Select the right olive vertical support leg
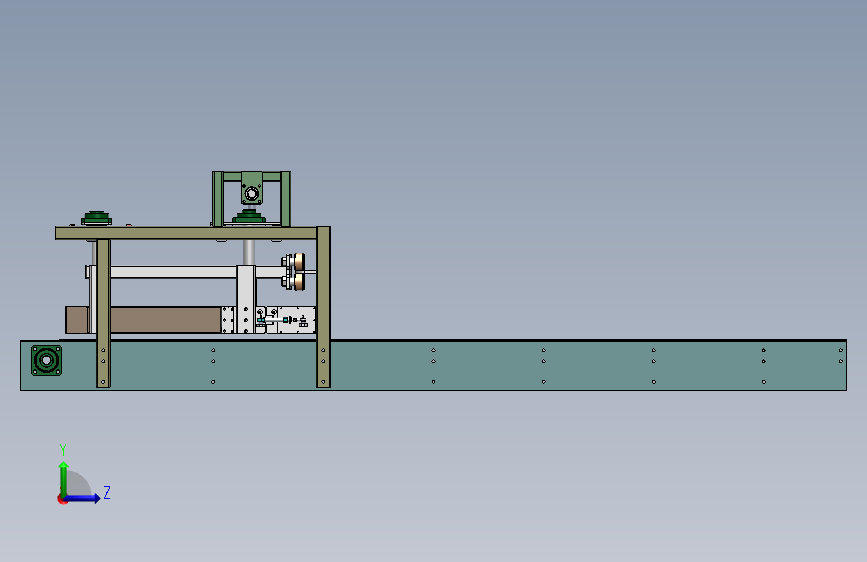The image size is (867, 562). point(323,307)
